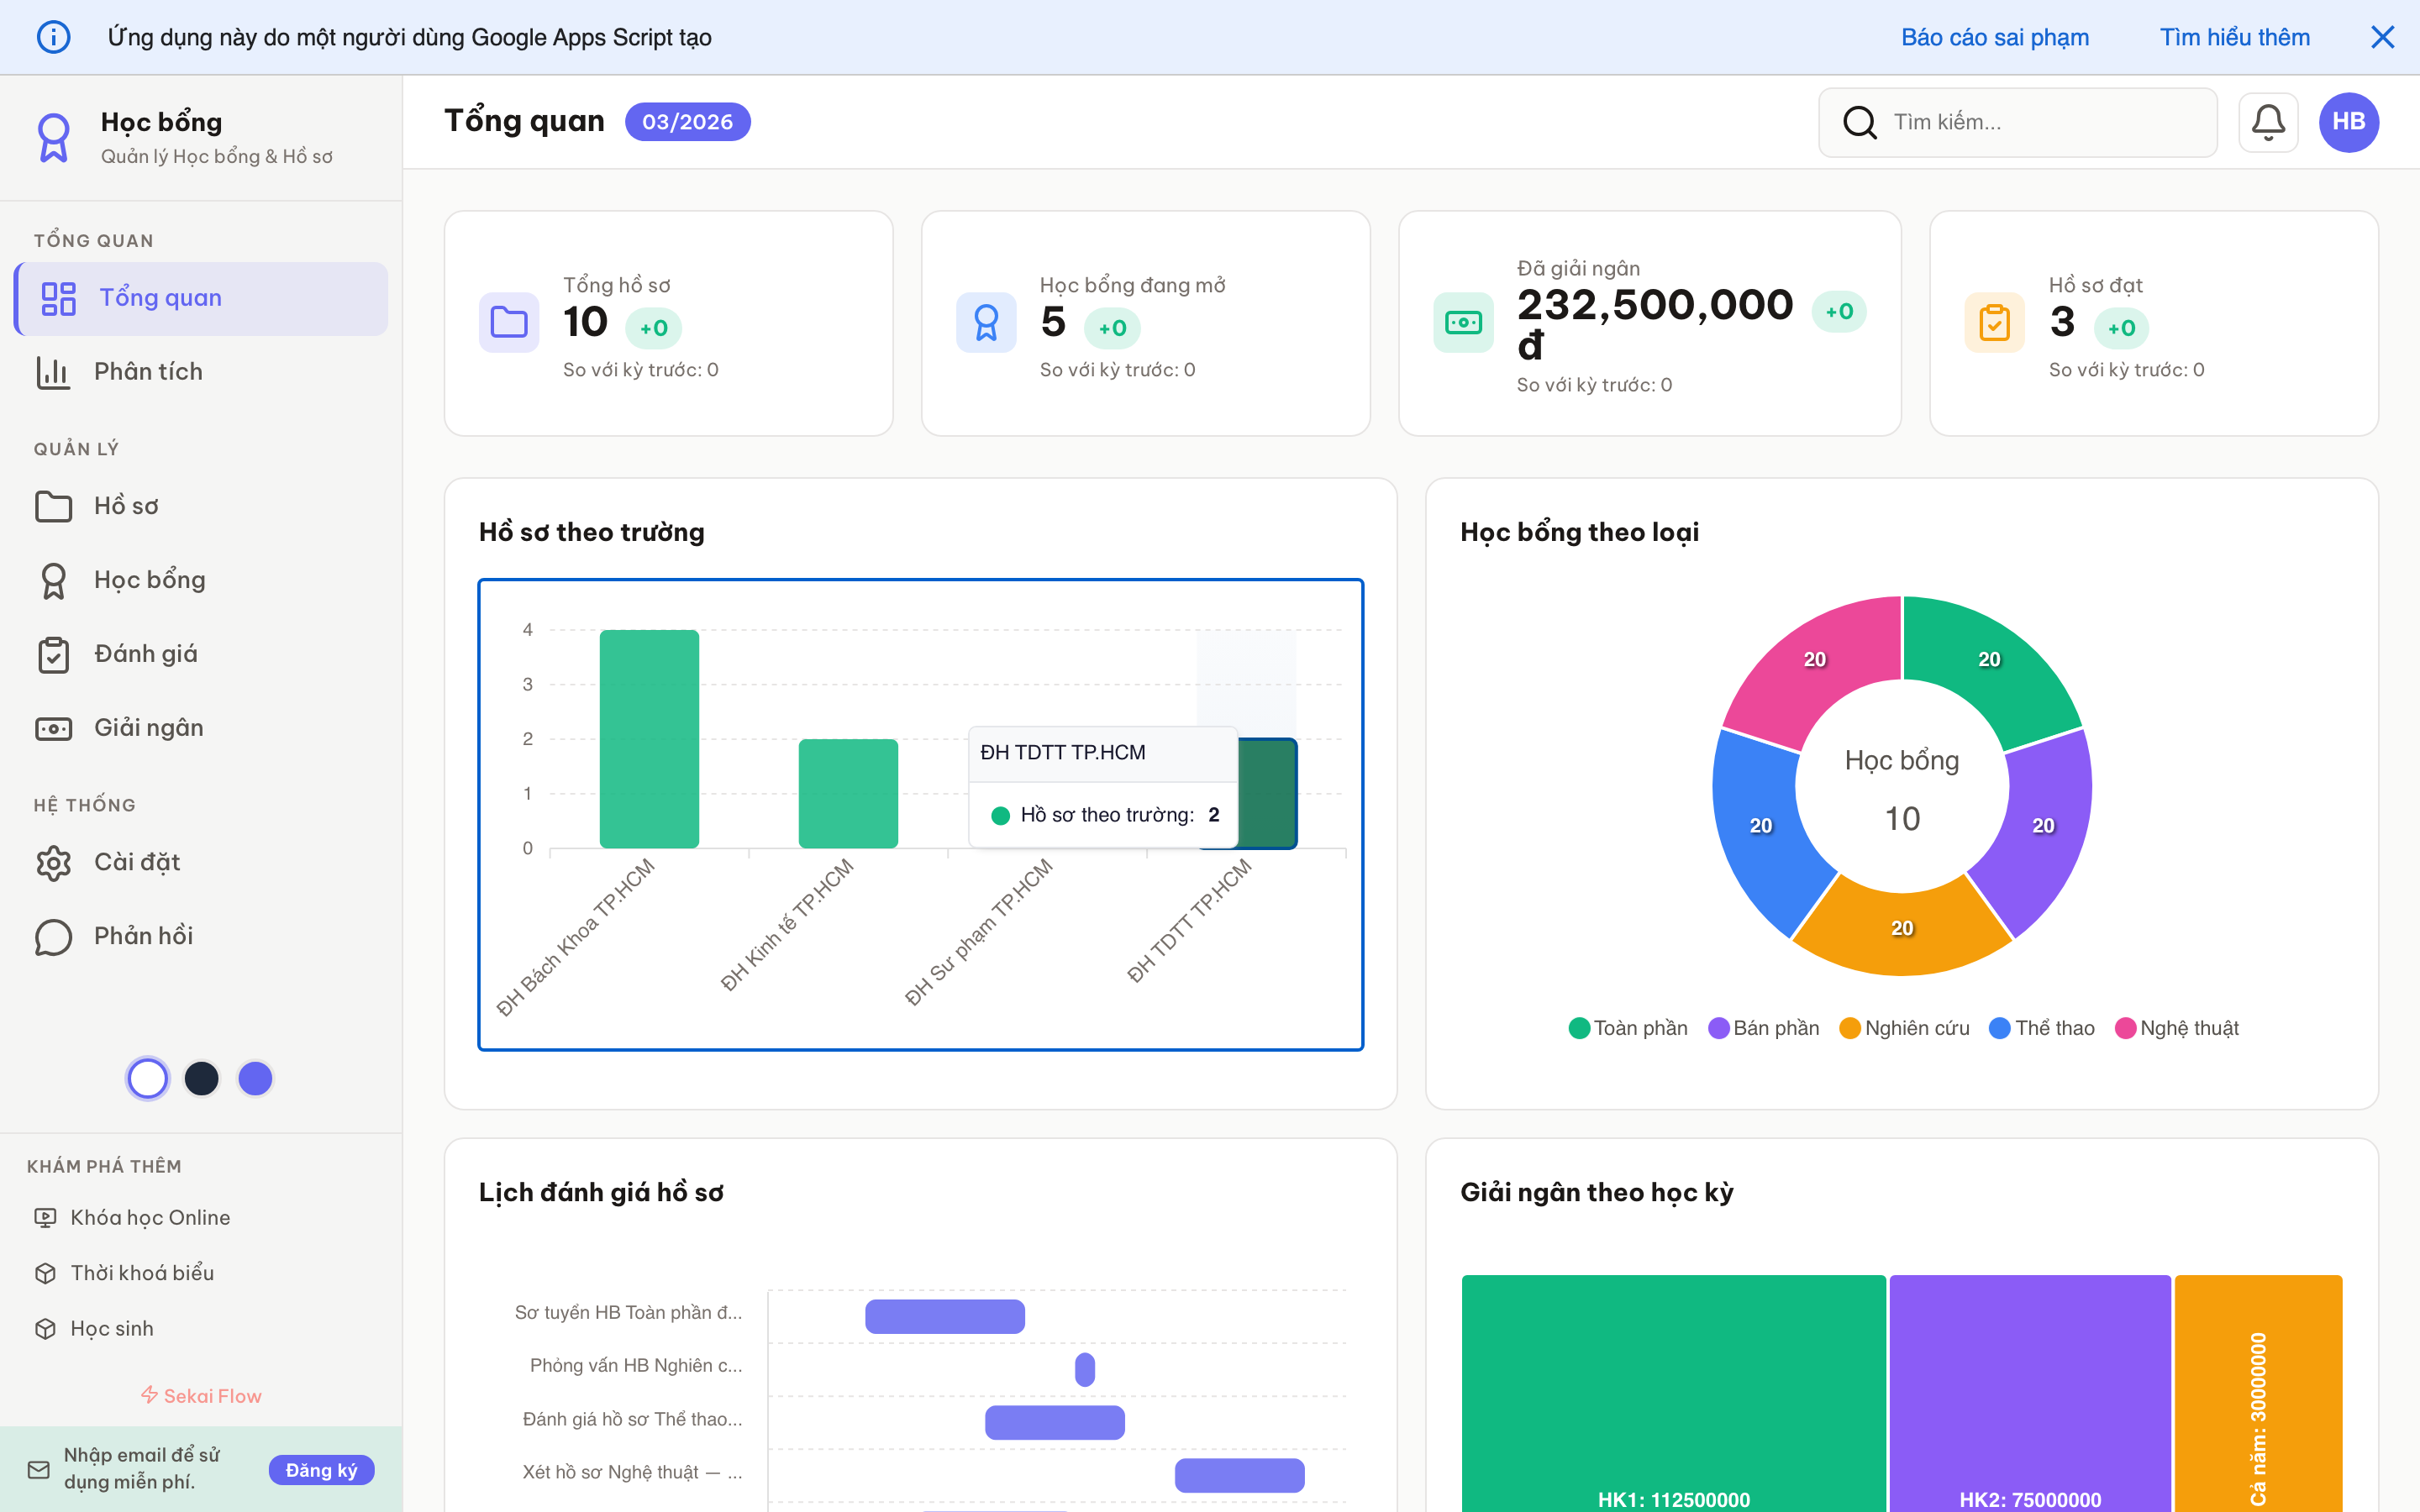Viewport: 2420px width, 1512px height.
Task: Select the white light theme swatch
Action: click(148, 1078)
